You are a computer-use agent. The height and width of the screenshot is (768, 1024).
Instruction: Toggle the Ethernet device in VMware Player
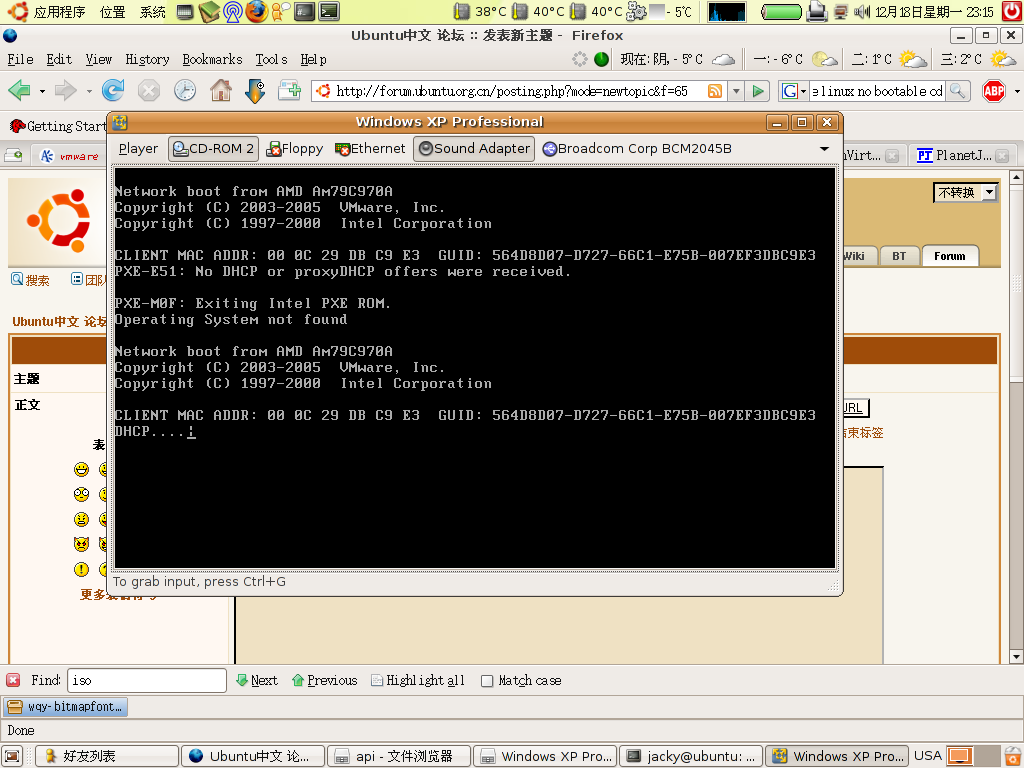pos(370,149)
